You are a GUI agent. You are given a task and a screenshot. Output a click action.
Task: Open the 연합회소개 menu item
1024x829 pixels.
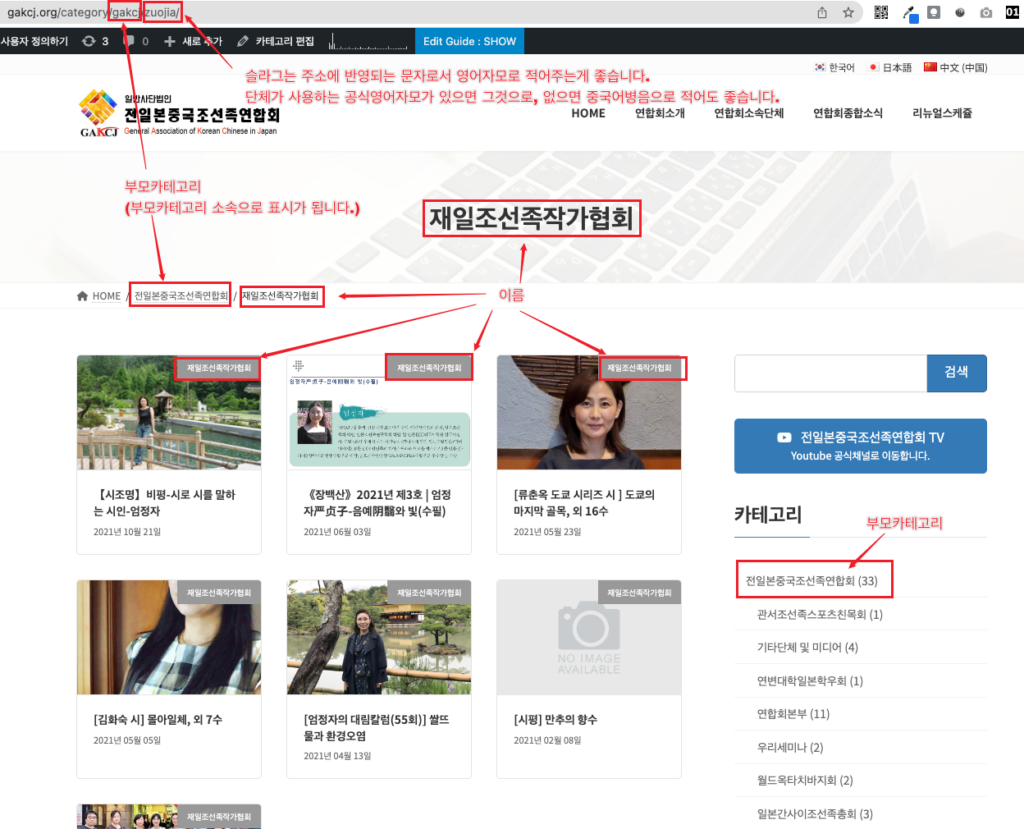pyautogui.click(x=660, y=113)
